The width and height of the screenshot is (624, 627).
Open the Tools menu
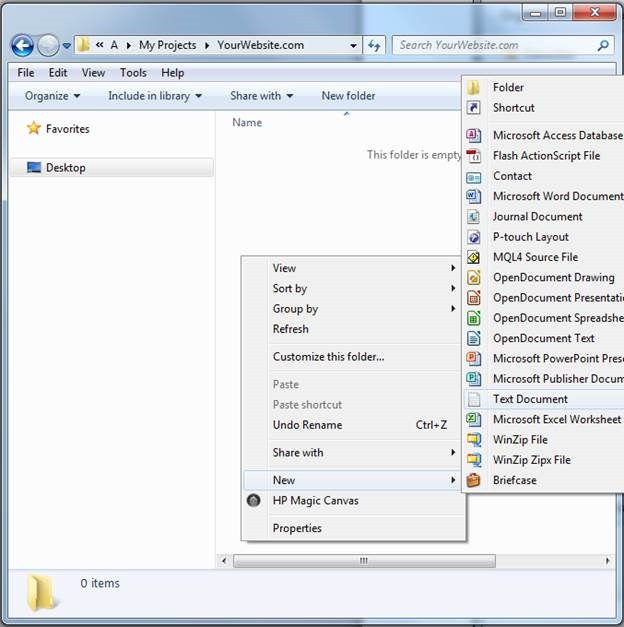(x=133, y=73)
